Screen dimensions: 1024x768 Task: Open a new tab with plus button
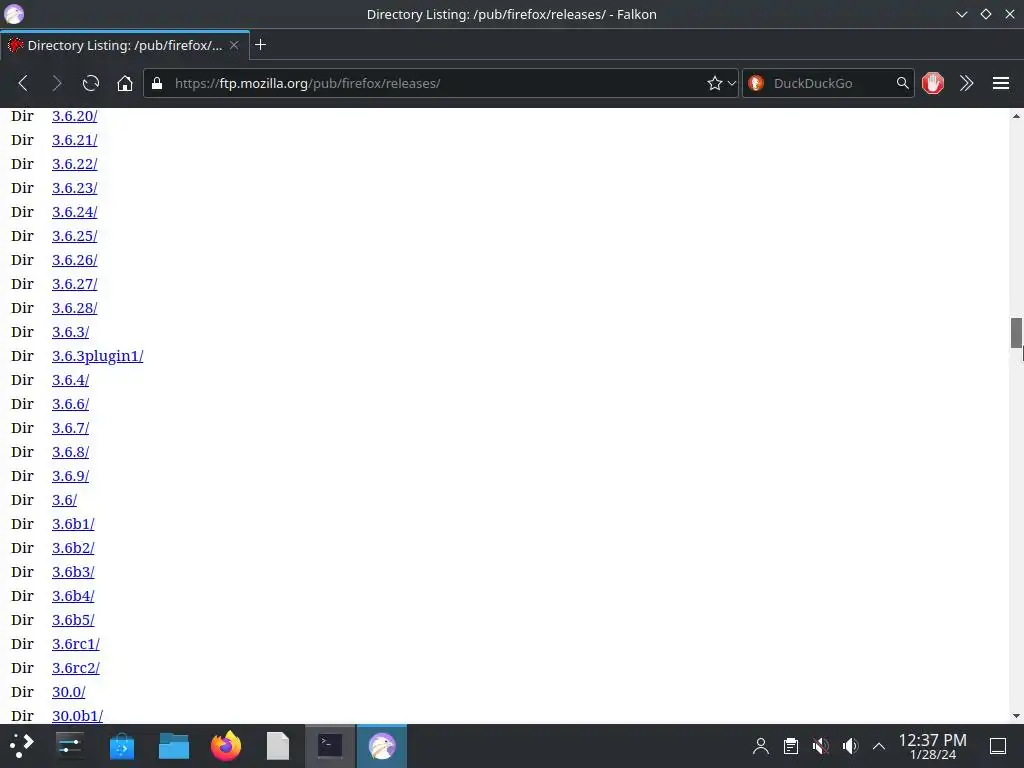point(261,44)
